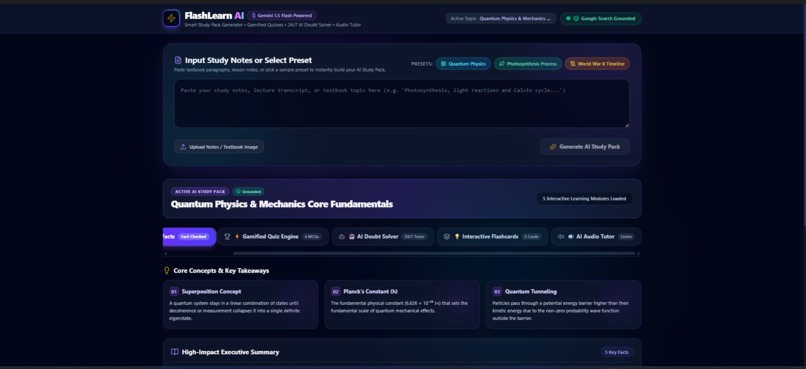Click Upload Notes / Textbook Image button

click(219, 146)
